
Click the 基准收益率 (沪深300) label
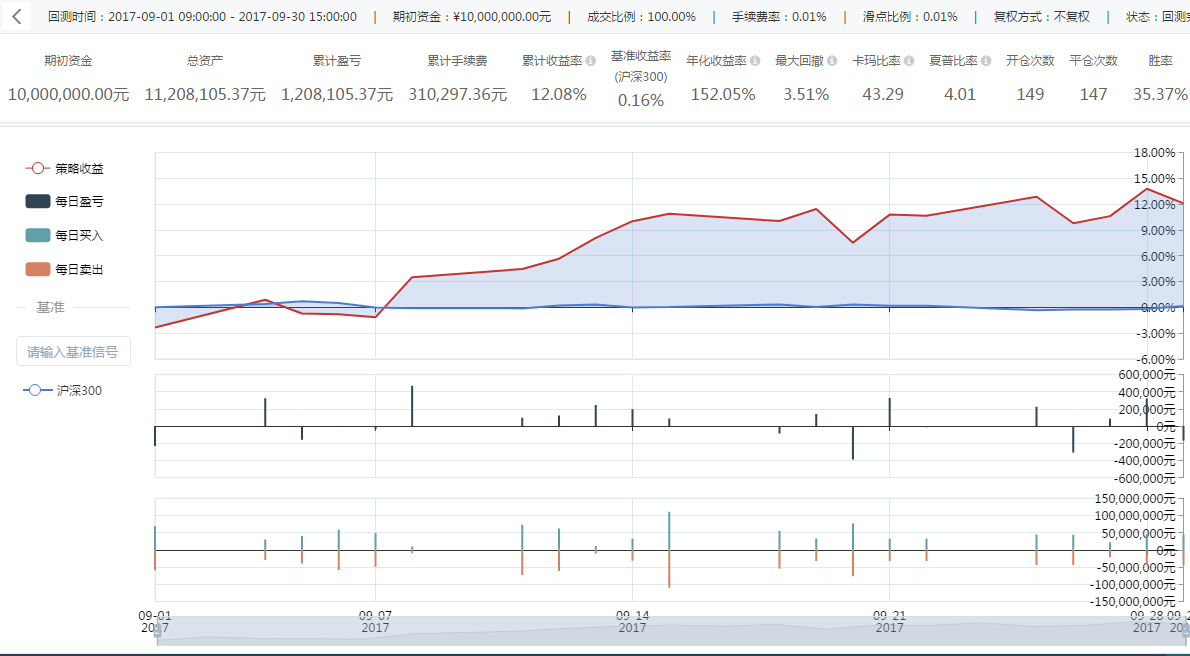pos(641,66)
